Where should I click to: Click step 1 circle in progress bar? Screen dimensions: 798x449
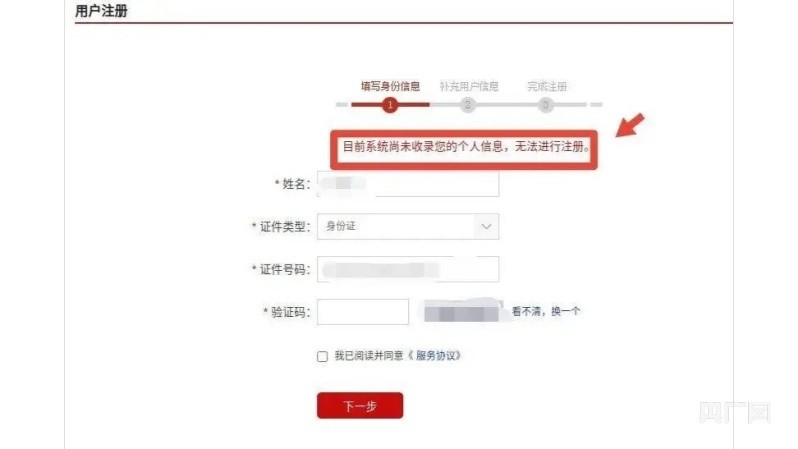point(390,105)
